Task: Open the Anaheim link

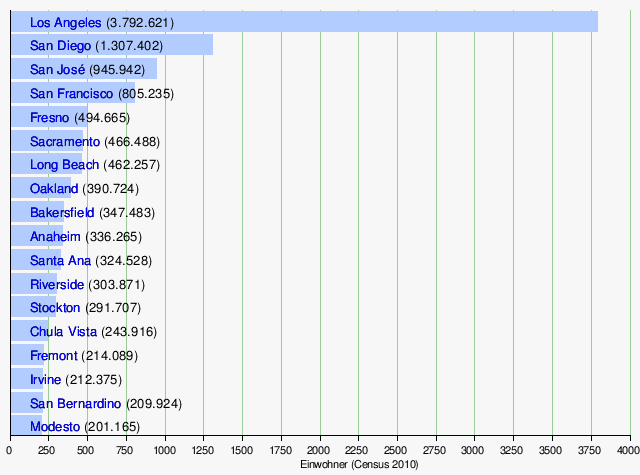Action: (55, 237)
